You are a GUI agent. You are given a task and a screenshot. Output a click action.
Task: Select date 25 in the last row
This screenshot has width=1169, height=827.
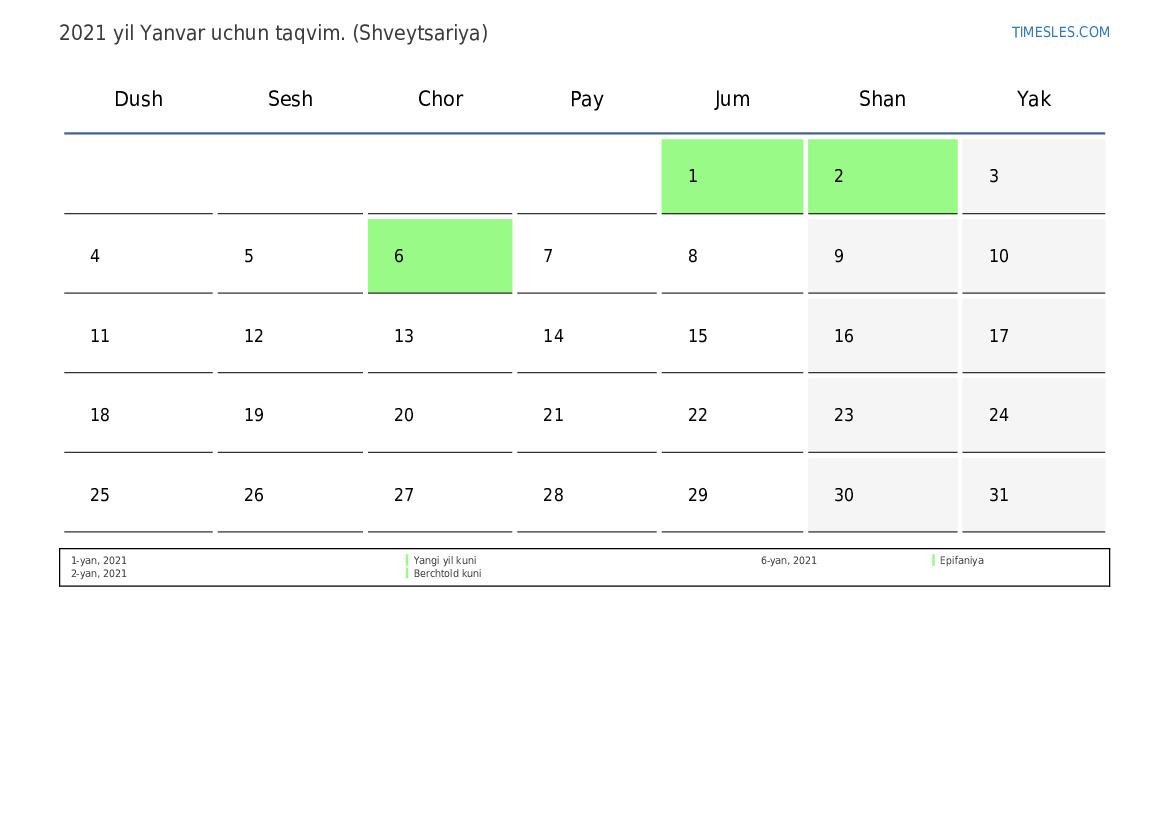[x=138, y=495]
